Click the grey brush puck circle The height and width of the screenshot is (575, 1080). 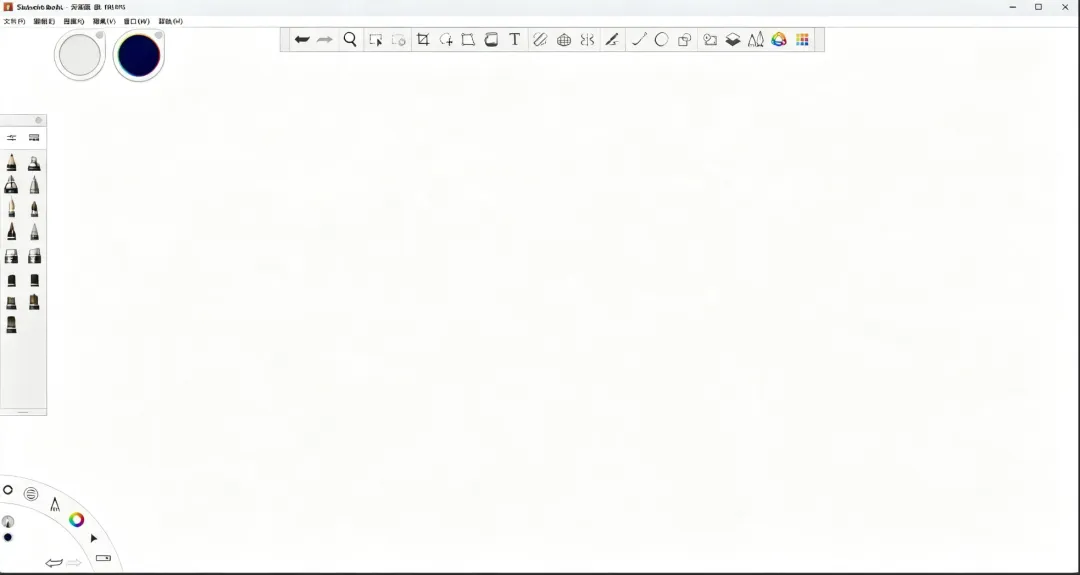pos(80,55)
